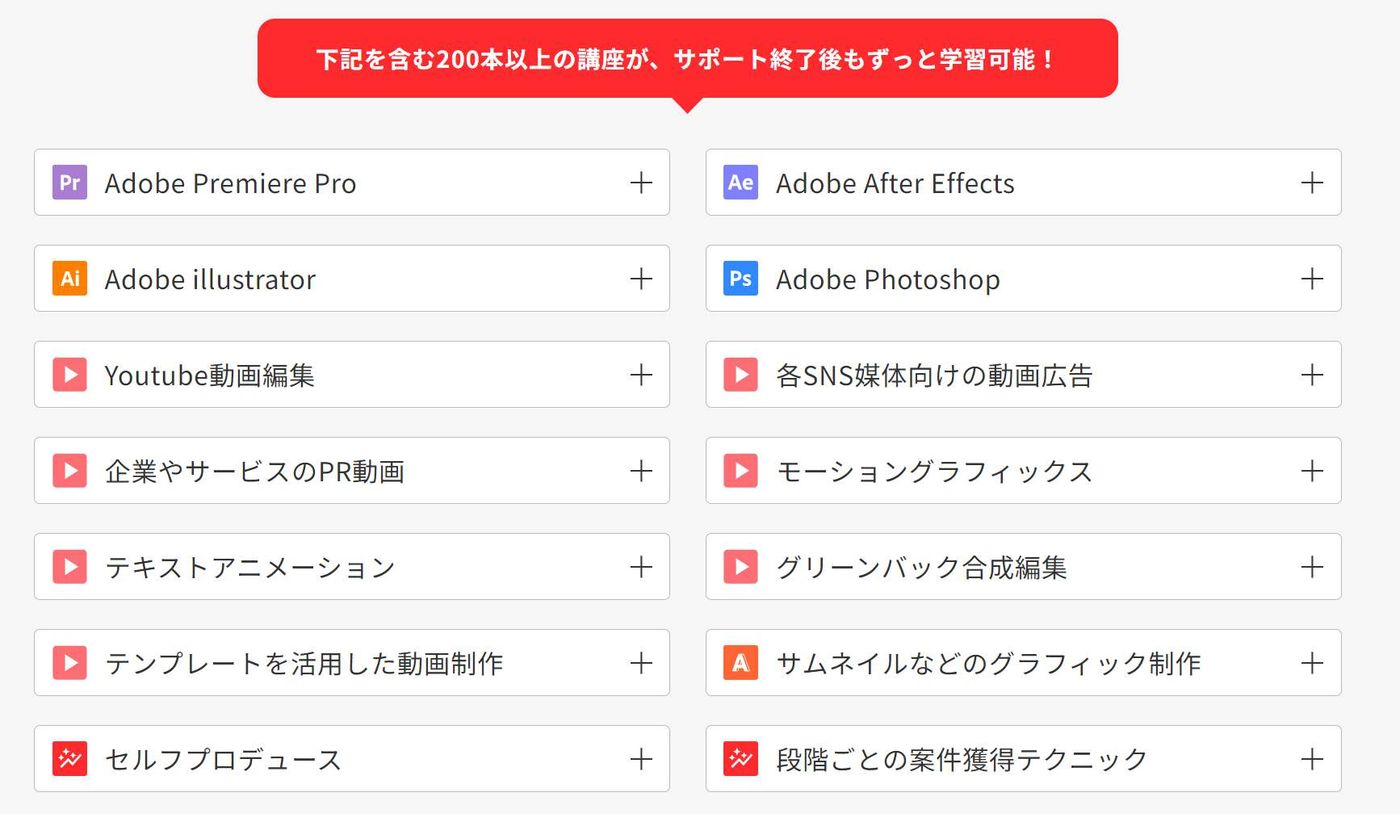Open the plus sign on Adobe Photoshop row
Screen dimensions: 1400x814
click(1312, 279)
